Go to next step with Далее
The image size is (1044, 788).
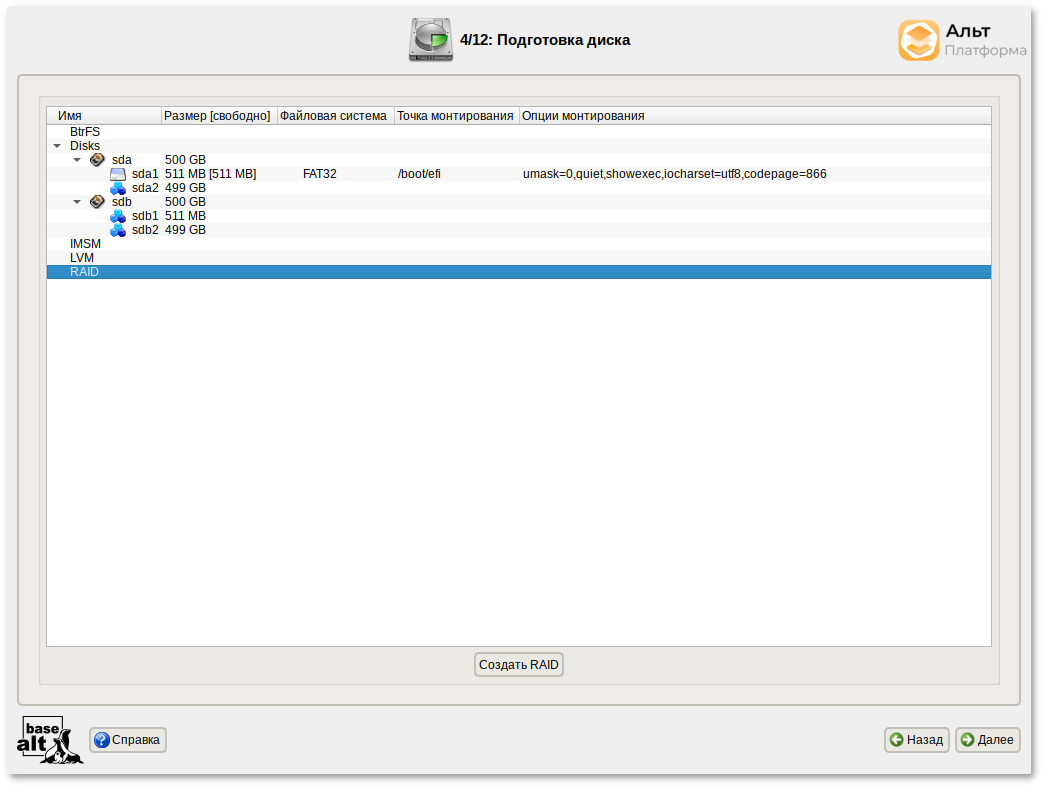point(987,740)
